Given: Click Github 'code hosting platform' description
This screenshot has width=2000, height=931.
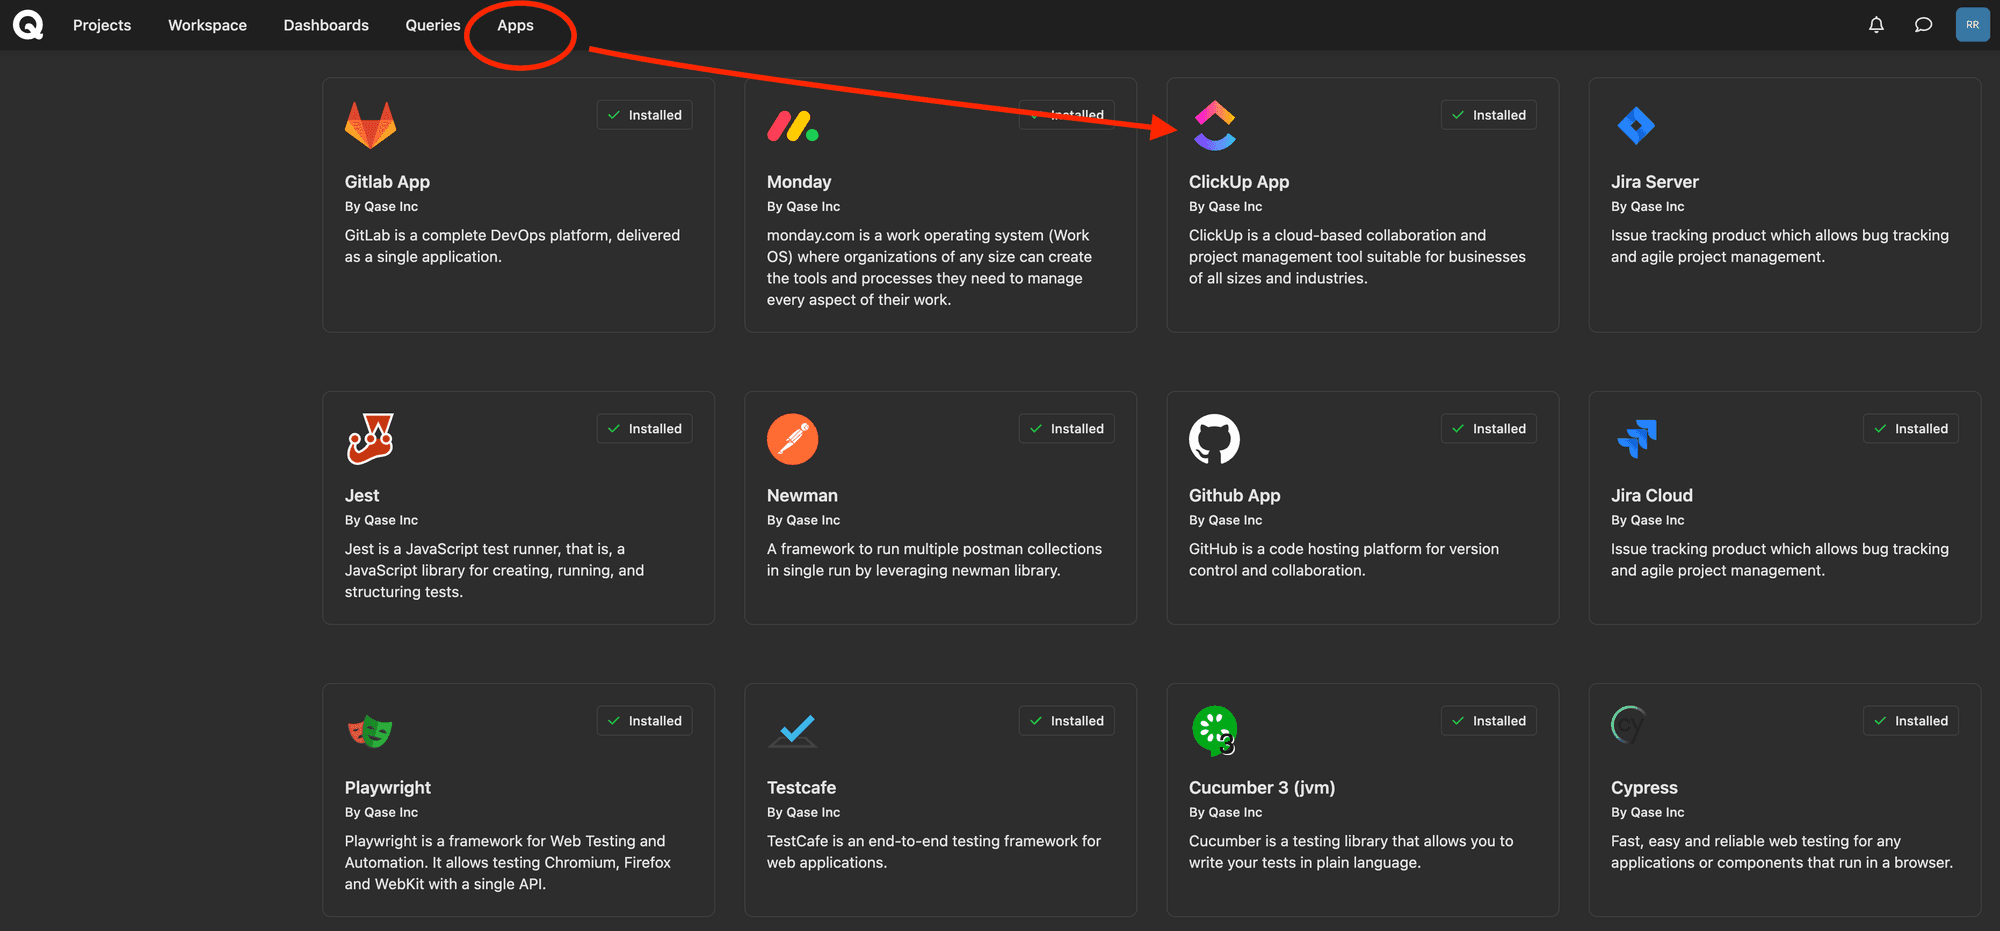Looking at the screenshot, I should pos(1344,560).
